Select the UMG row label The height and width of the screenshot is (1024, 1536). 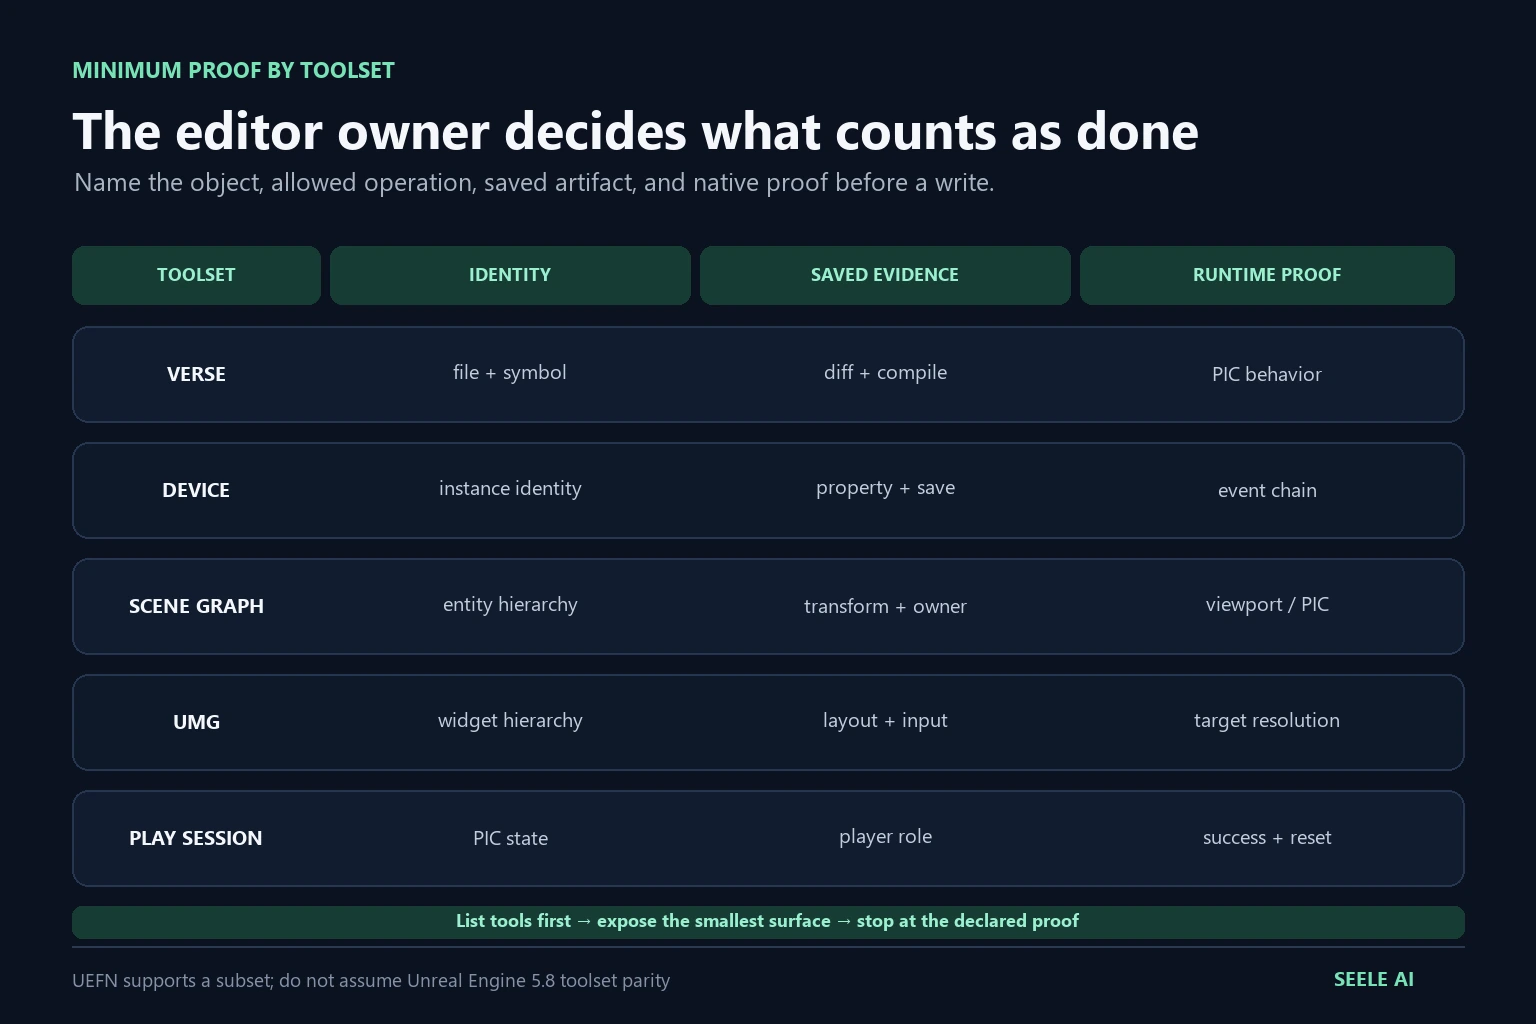[196, 722]
